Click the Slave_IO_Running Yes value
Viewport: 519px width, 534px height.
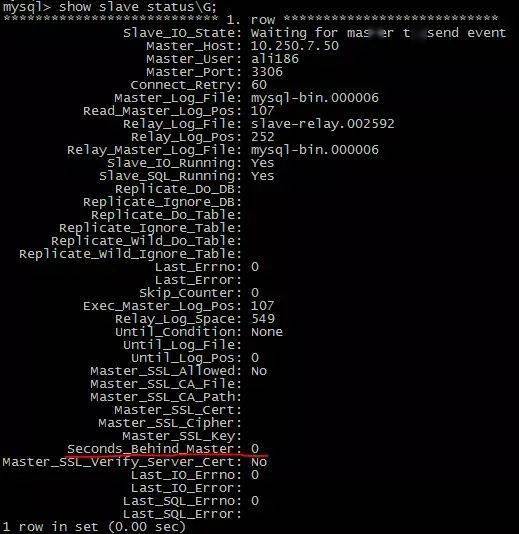coord(263,163)
